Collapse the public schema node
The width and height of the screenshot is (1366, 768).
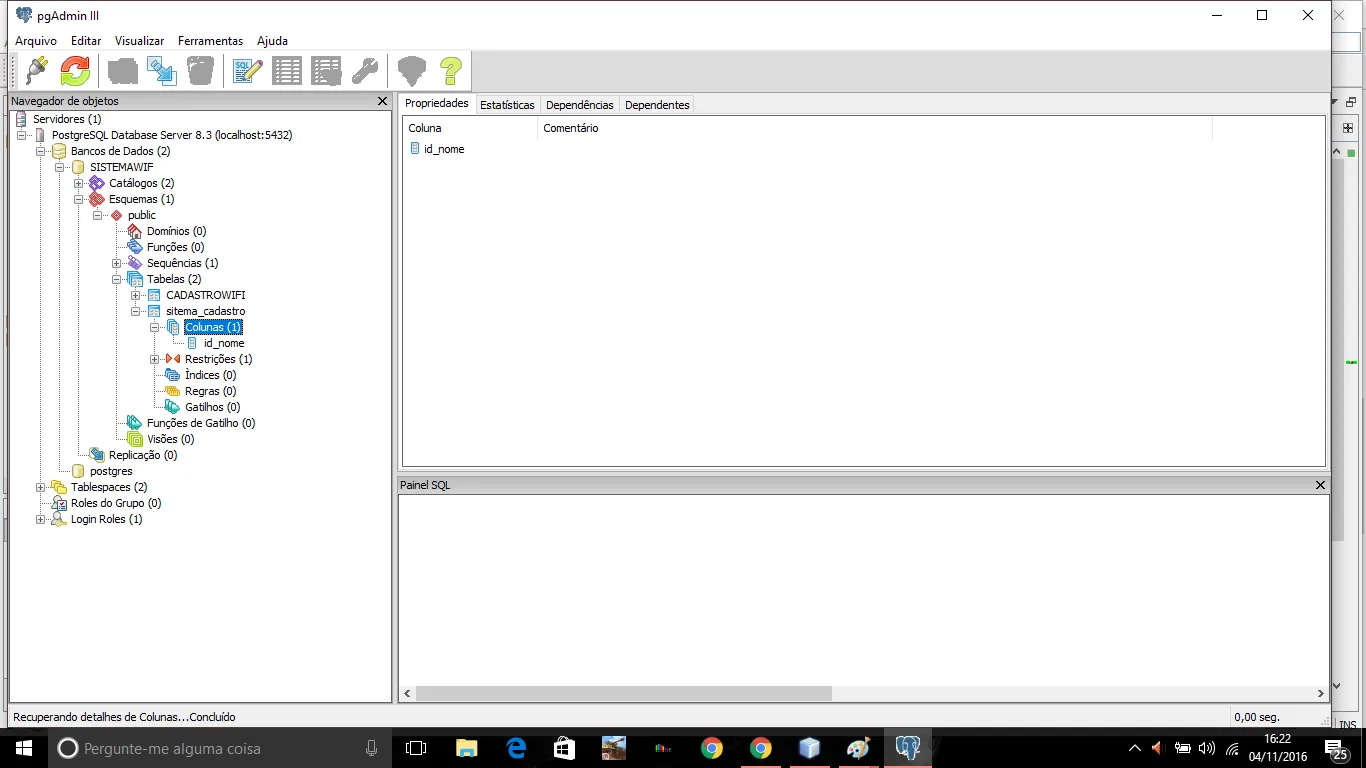(x=97, y=215)
